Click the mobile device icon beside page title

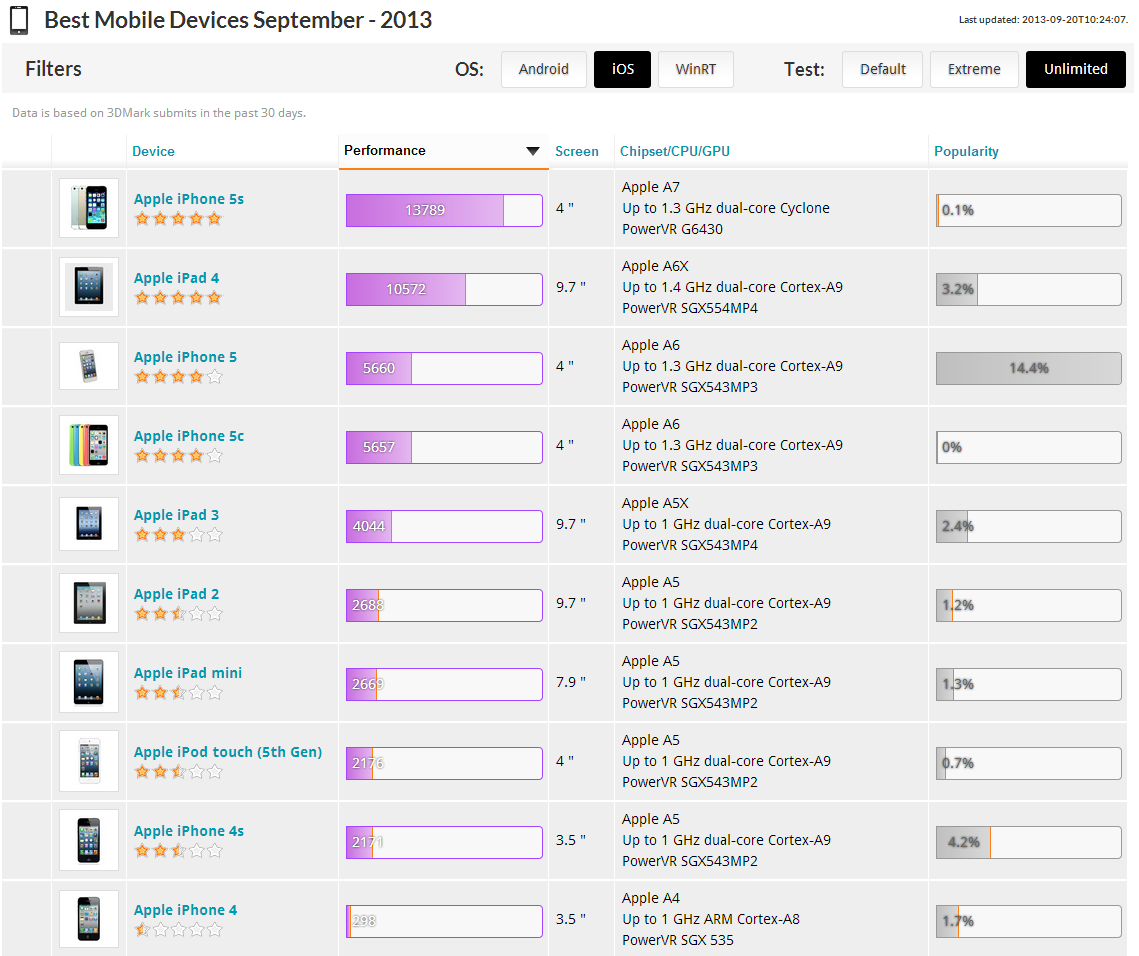(x=19, y=20)
